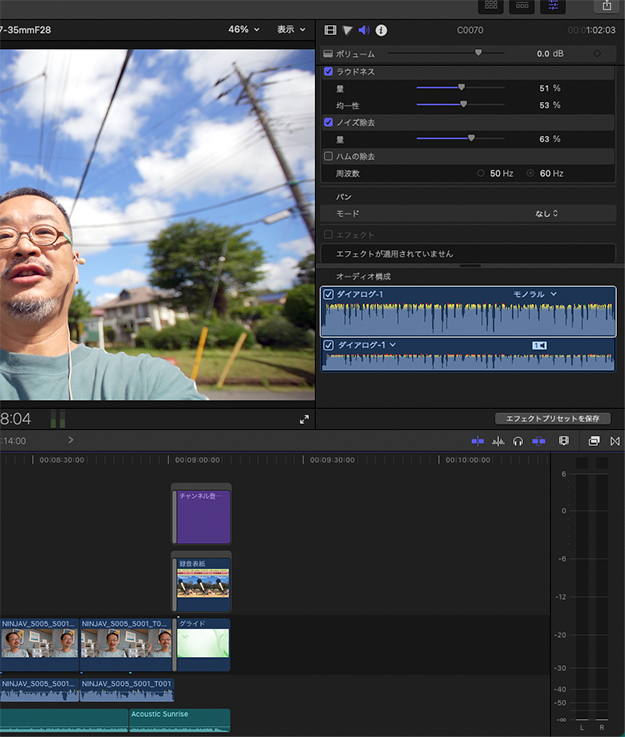The image size is (625, 737).
Task: Select the purple チャンネル登 title clip
Action: 201,517
